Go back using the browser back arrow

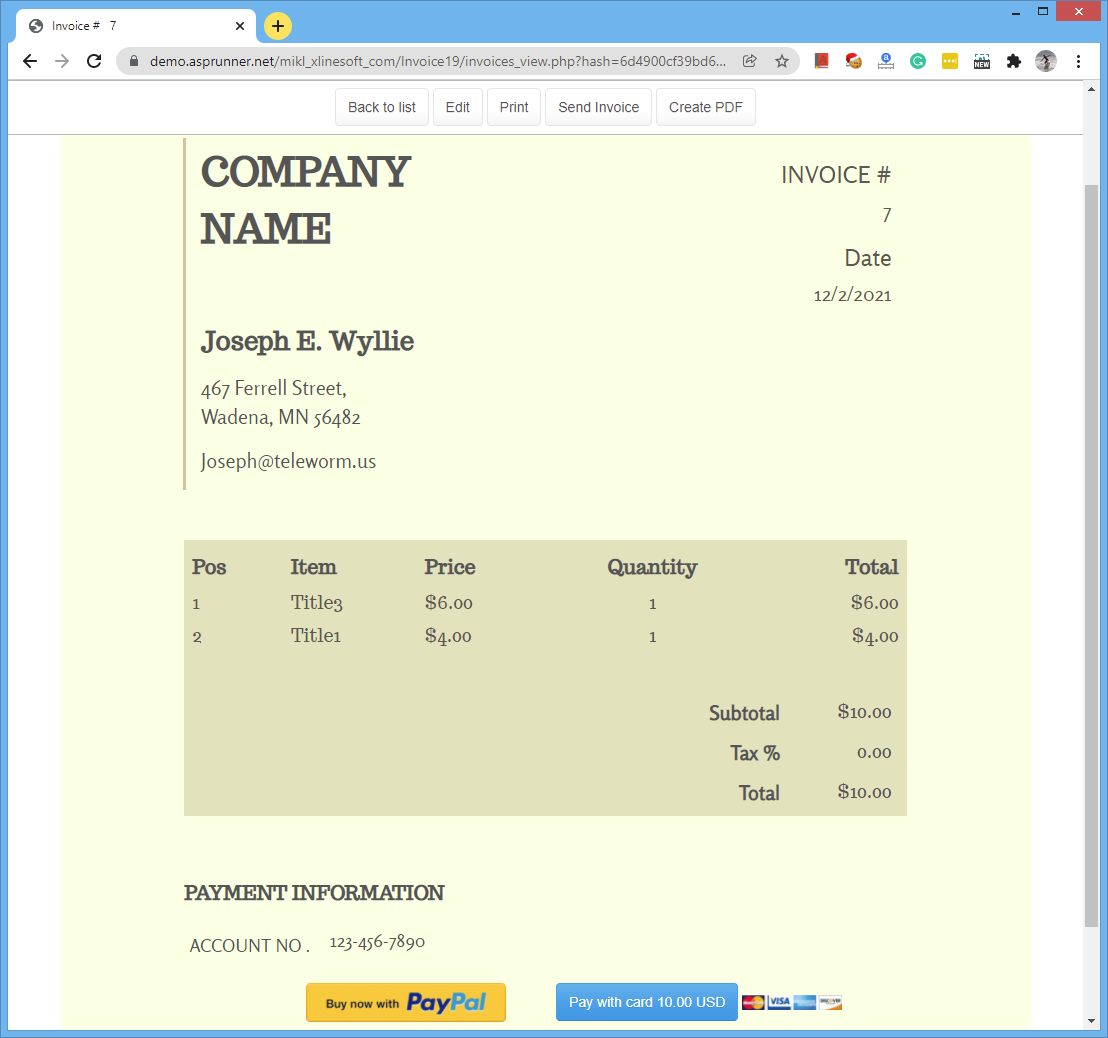pos(30,61)
